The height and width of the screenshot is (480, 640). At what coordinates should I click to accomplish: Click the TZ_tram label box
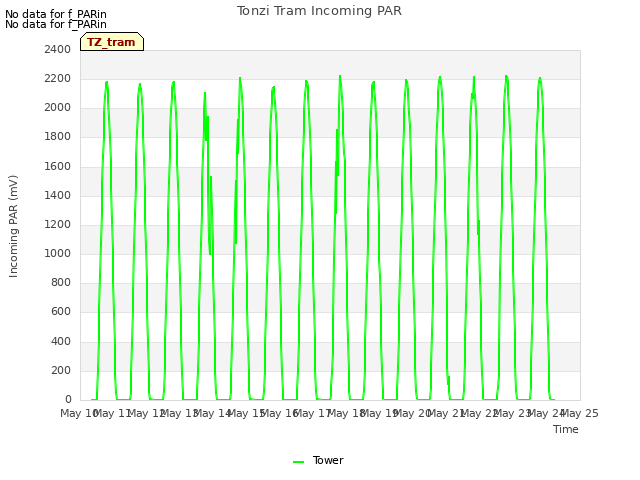[112, 42]
